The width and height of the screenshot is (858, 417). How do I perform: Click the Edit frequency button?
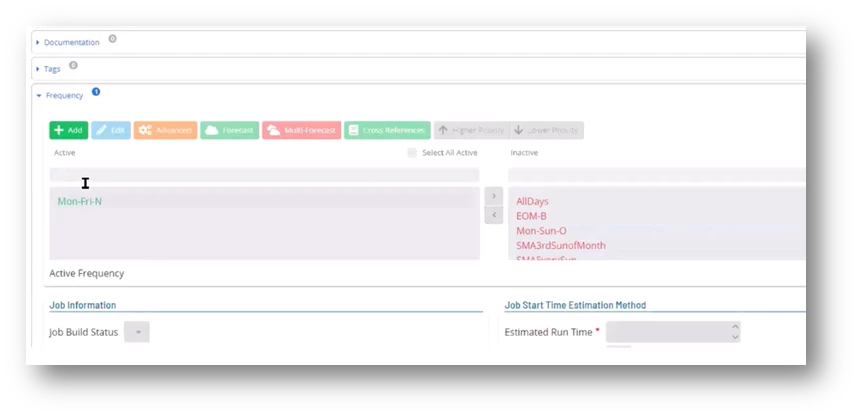111,130
